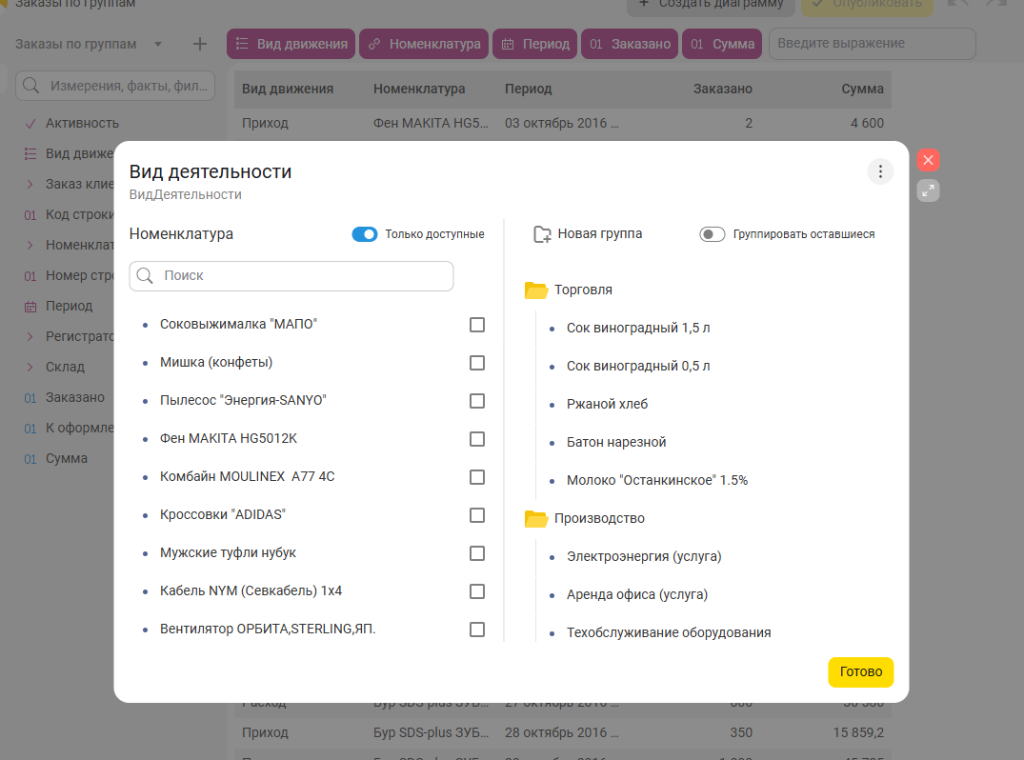Check the Соковыжималка "МАПО" checkbox

coord(477,325)
